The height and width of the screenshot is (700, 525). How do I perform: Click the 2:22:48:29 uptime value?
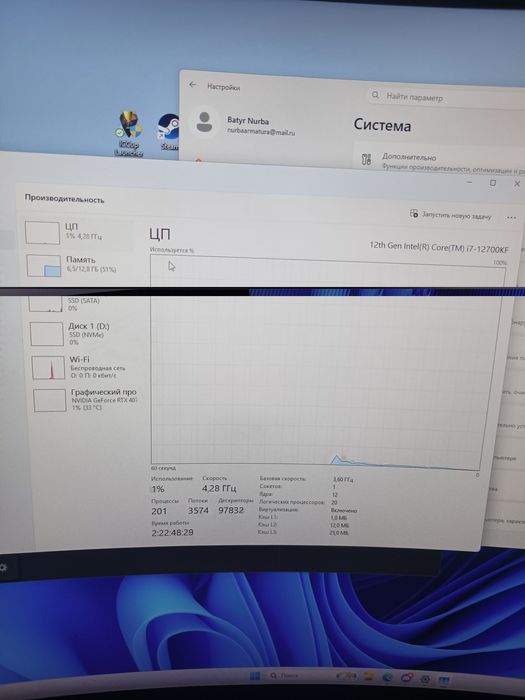pyautogui.click(x=172, y=532)
